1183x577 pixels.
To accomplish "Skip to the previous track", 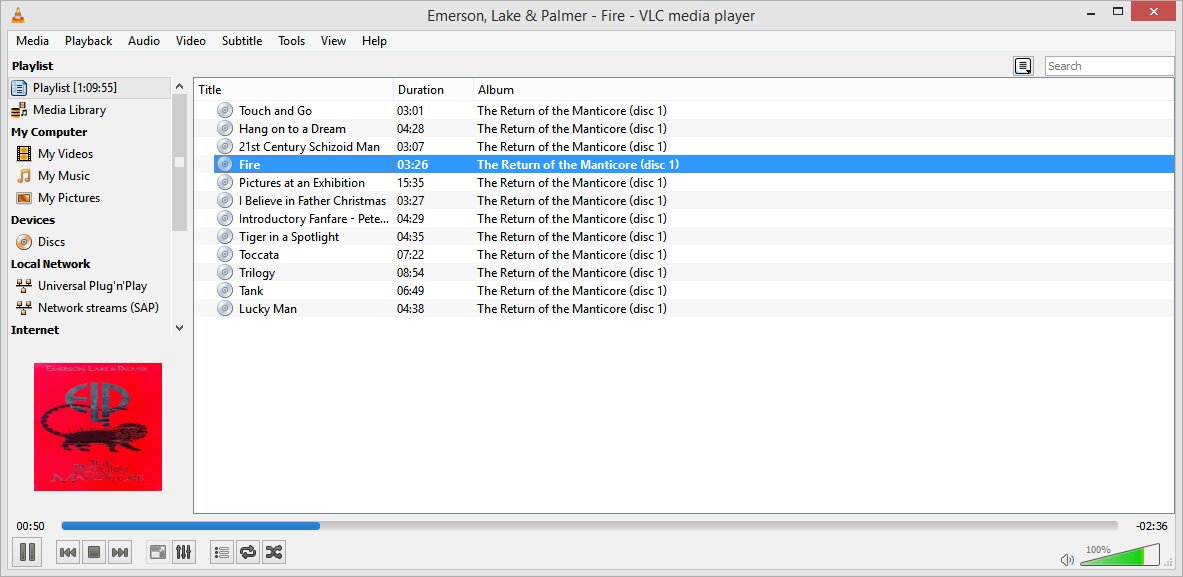I will tap(68, 552).
